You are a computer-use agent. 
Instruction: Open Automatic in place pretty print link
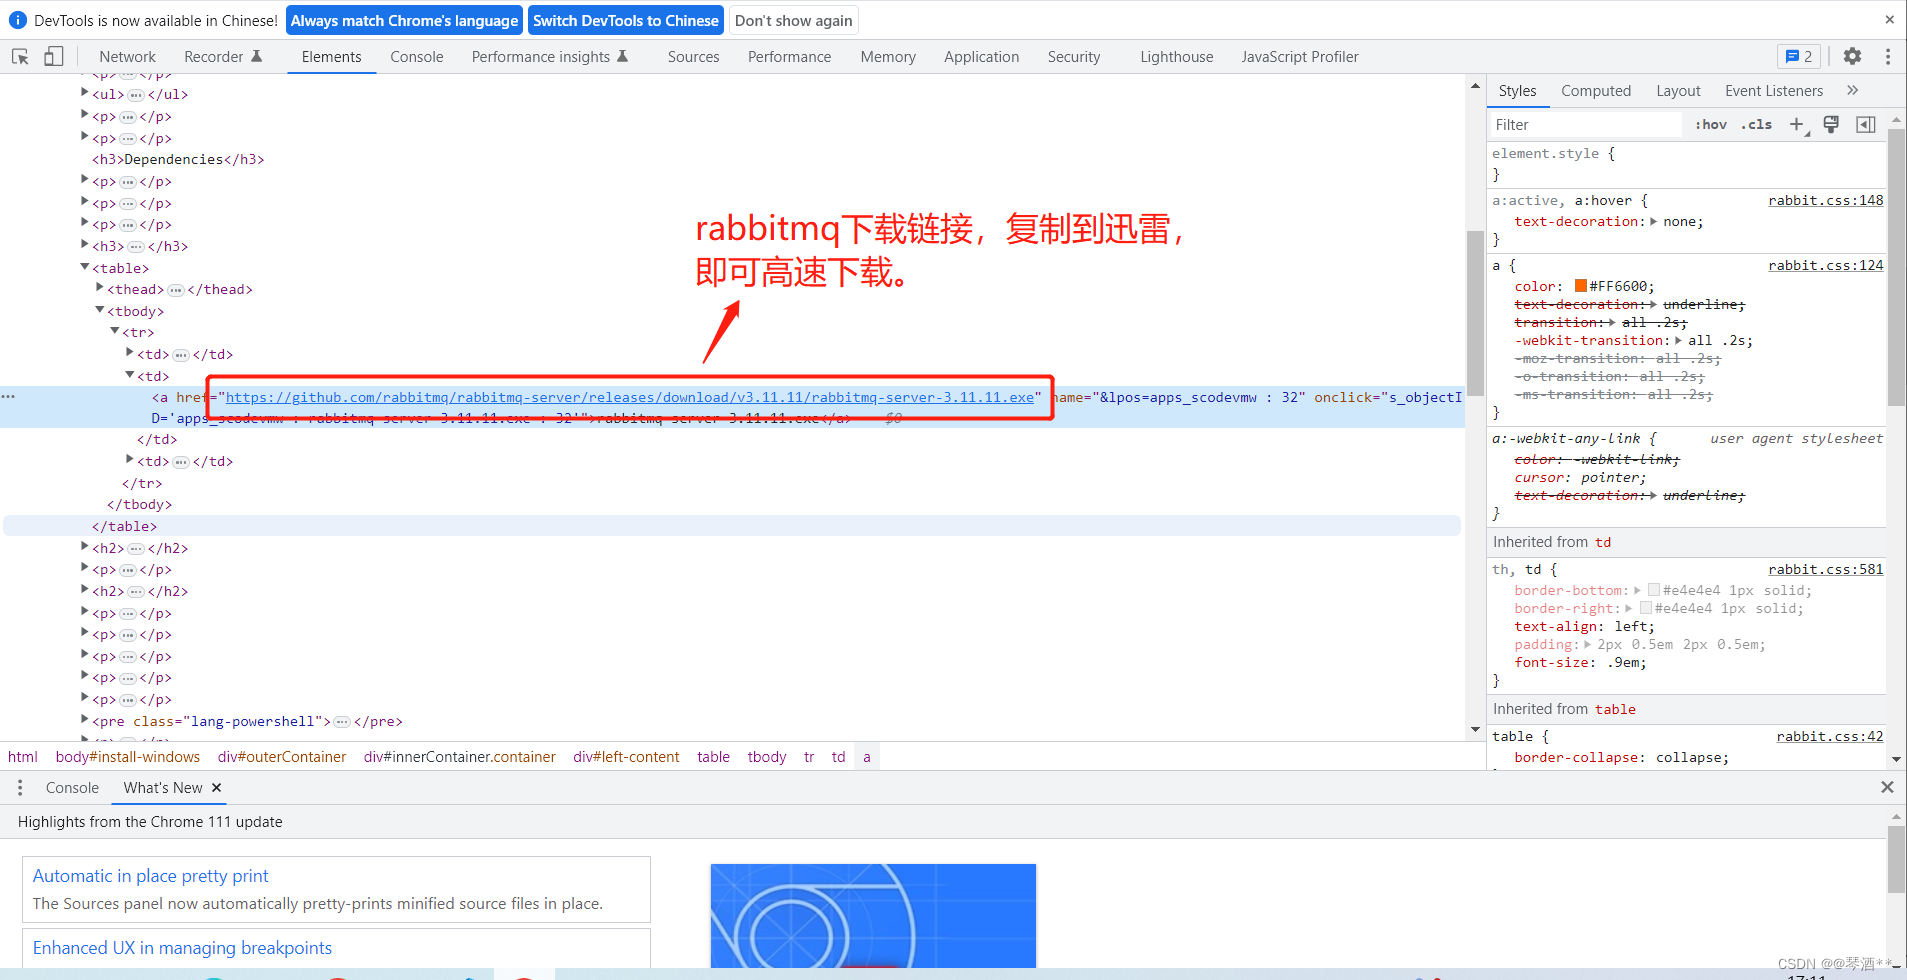coord(150,876)
